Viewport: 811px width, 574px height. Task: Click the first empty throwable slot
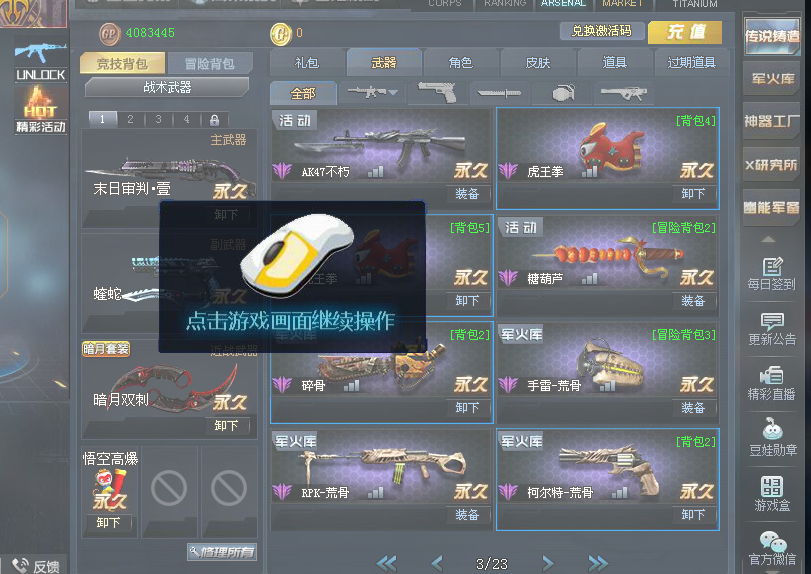coord(169,488)
